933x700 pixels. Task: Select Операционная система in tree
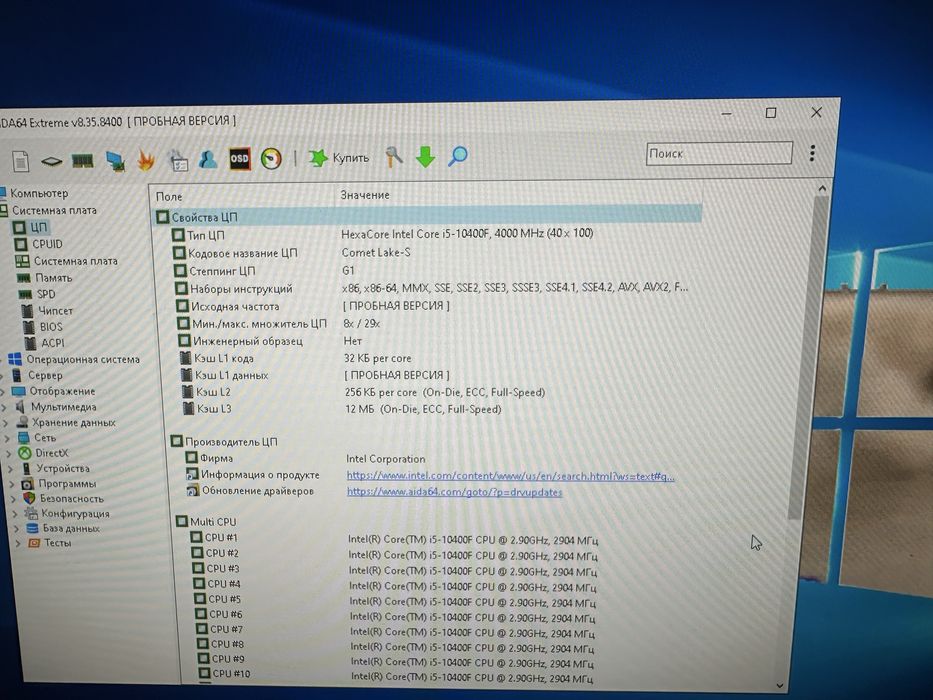click(83, 359)
